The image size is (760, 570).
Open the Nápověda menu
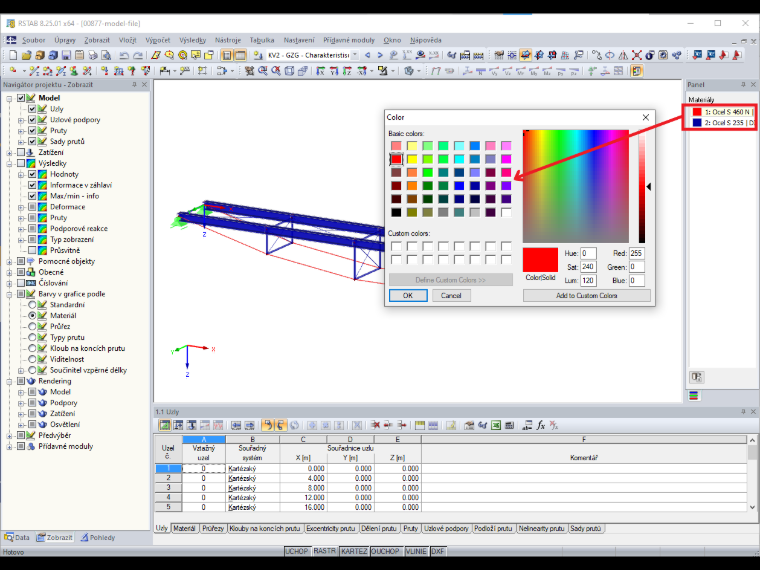pyautogui.click(x=426, y=40)
